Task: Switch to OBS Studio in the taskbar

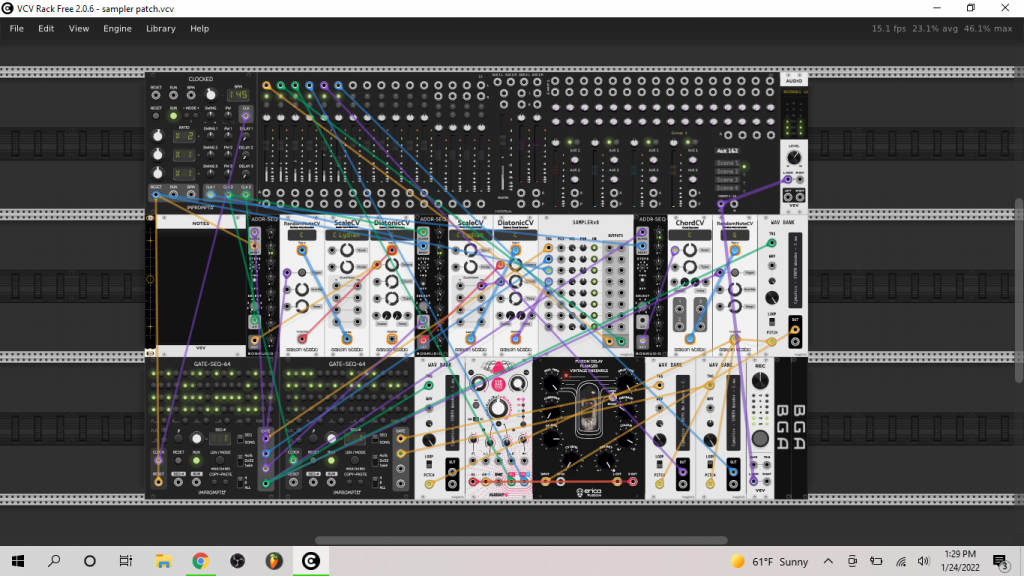Action: pyautogui.click(x=237, y=561)
